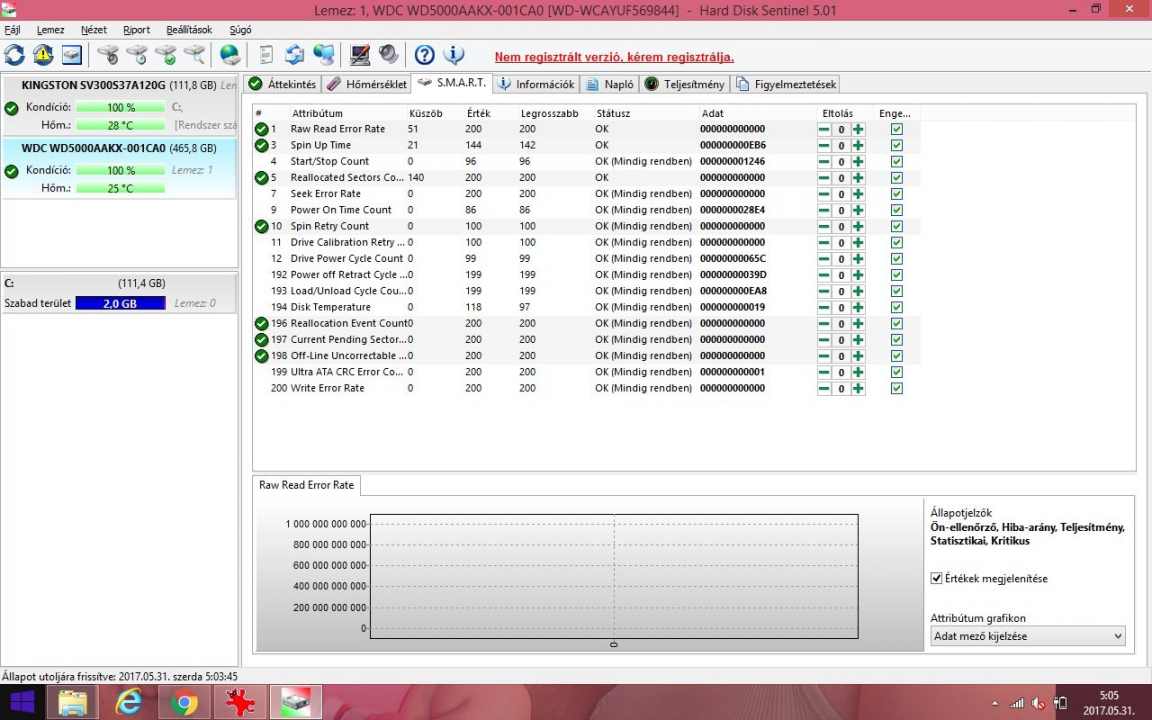Screen dimensions: 1152x720
Task: Click the Nem regisztrált verzió registration link
Action: (x=614, y=57)
